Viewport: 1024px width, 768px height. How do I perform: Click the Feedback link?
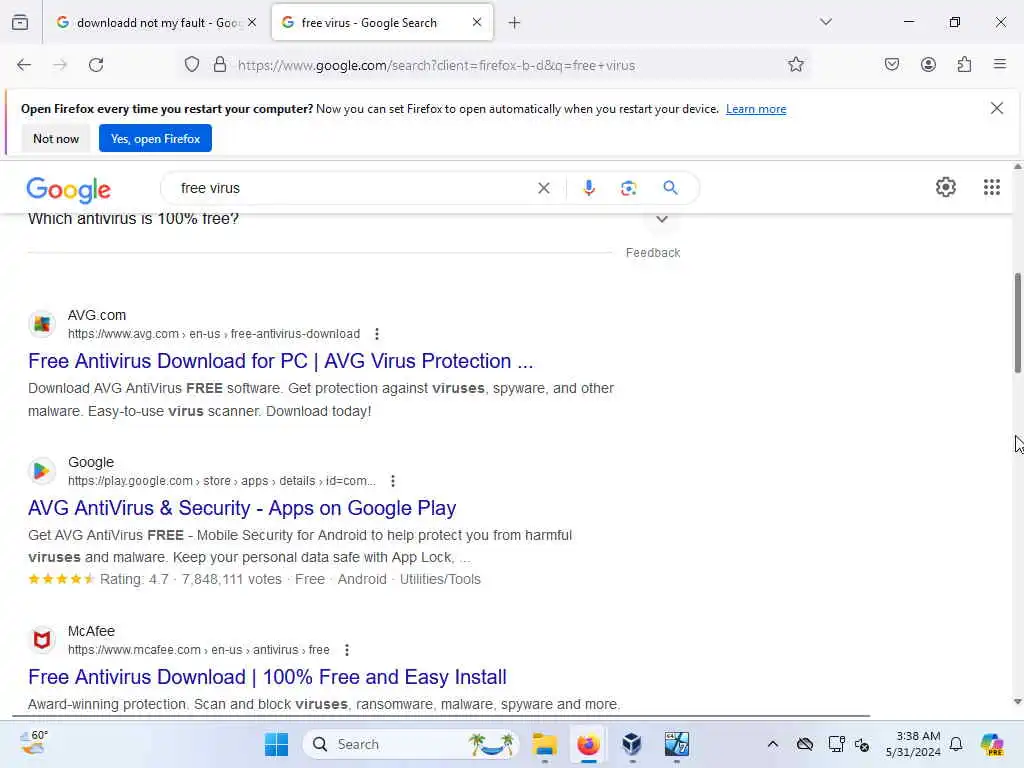click(652, 253)
